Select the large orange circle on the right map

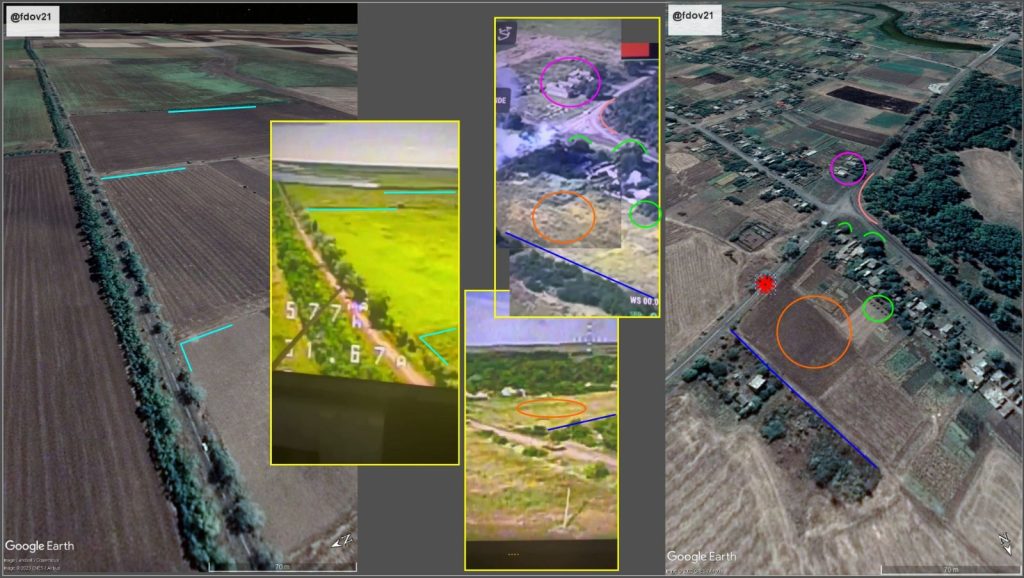pos(814,332)
